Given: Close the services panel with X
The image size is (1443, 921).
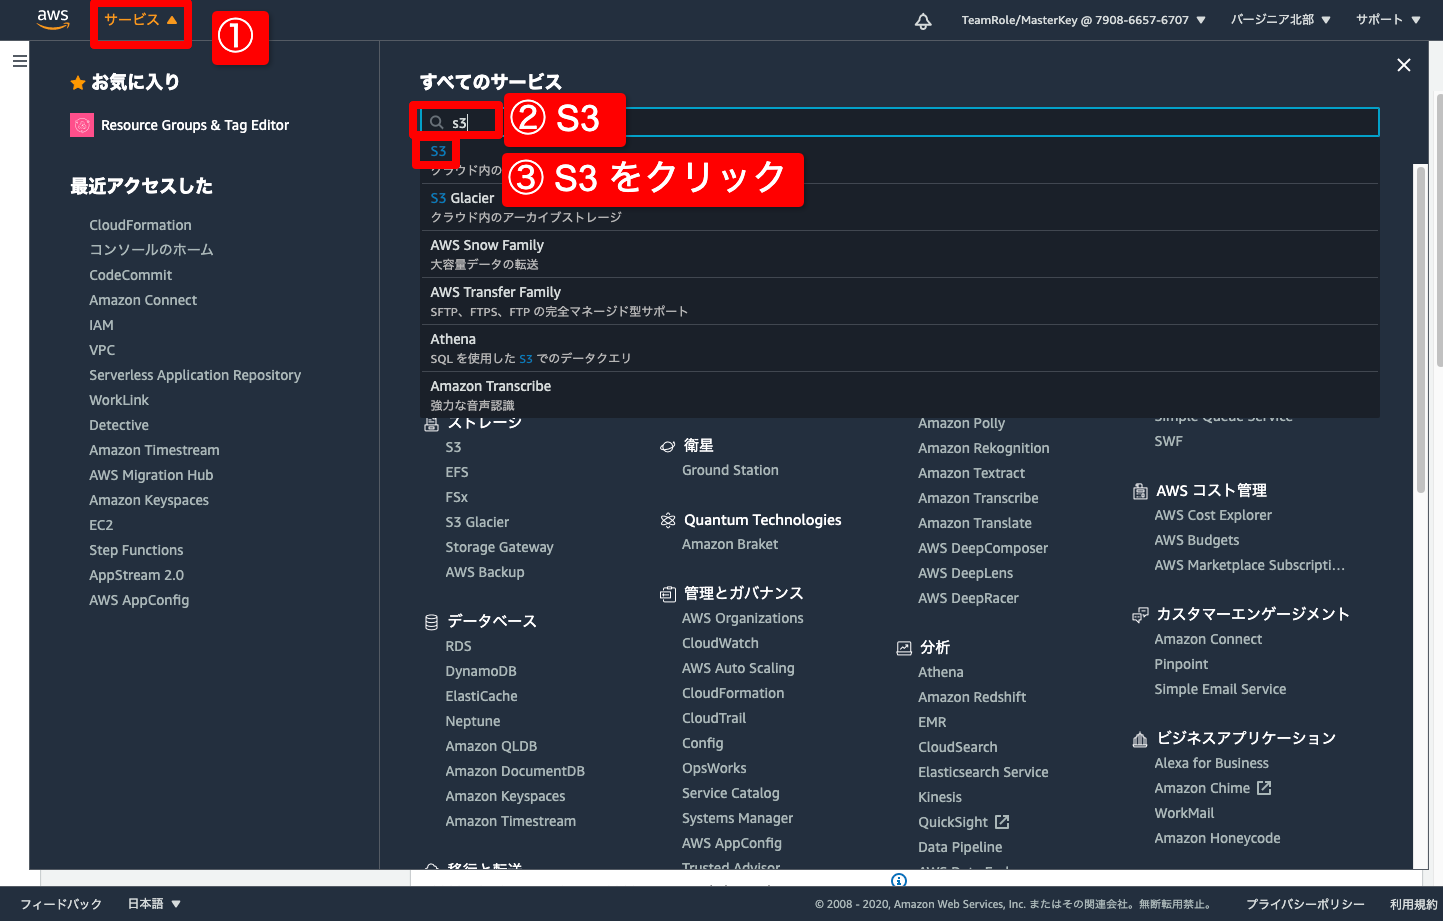Looking at the screenshot, I should (1404, 65).
